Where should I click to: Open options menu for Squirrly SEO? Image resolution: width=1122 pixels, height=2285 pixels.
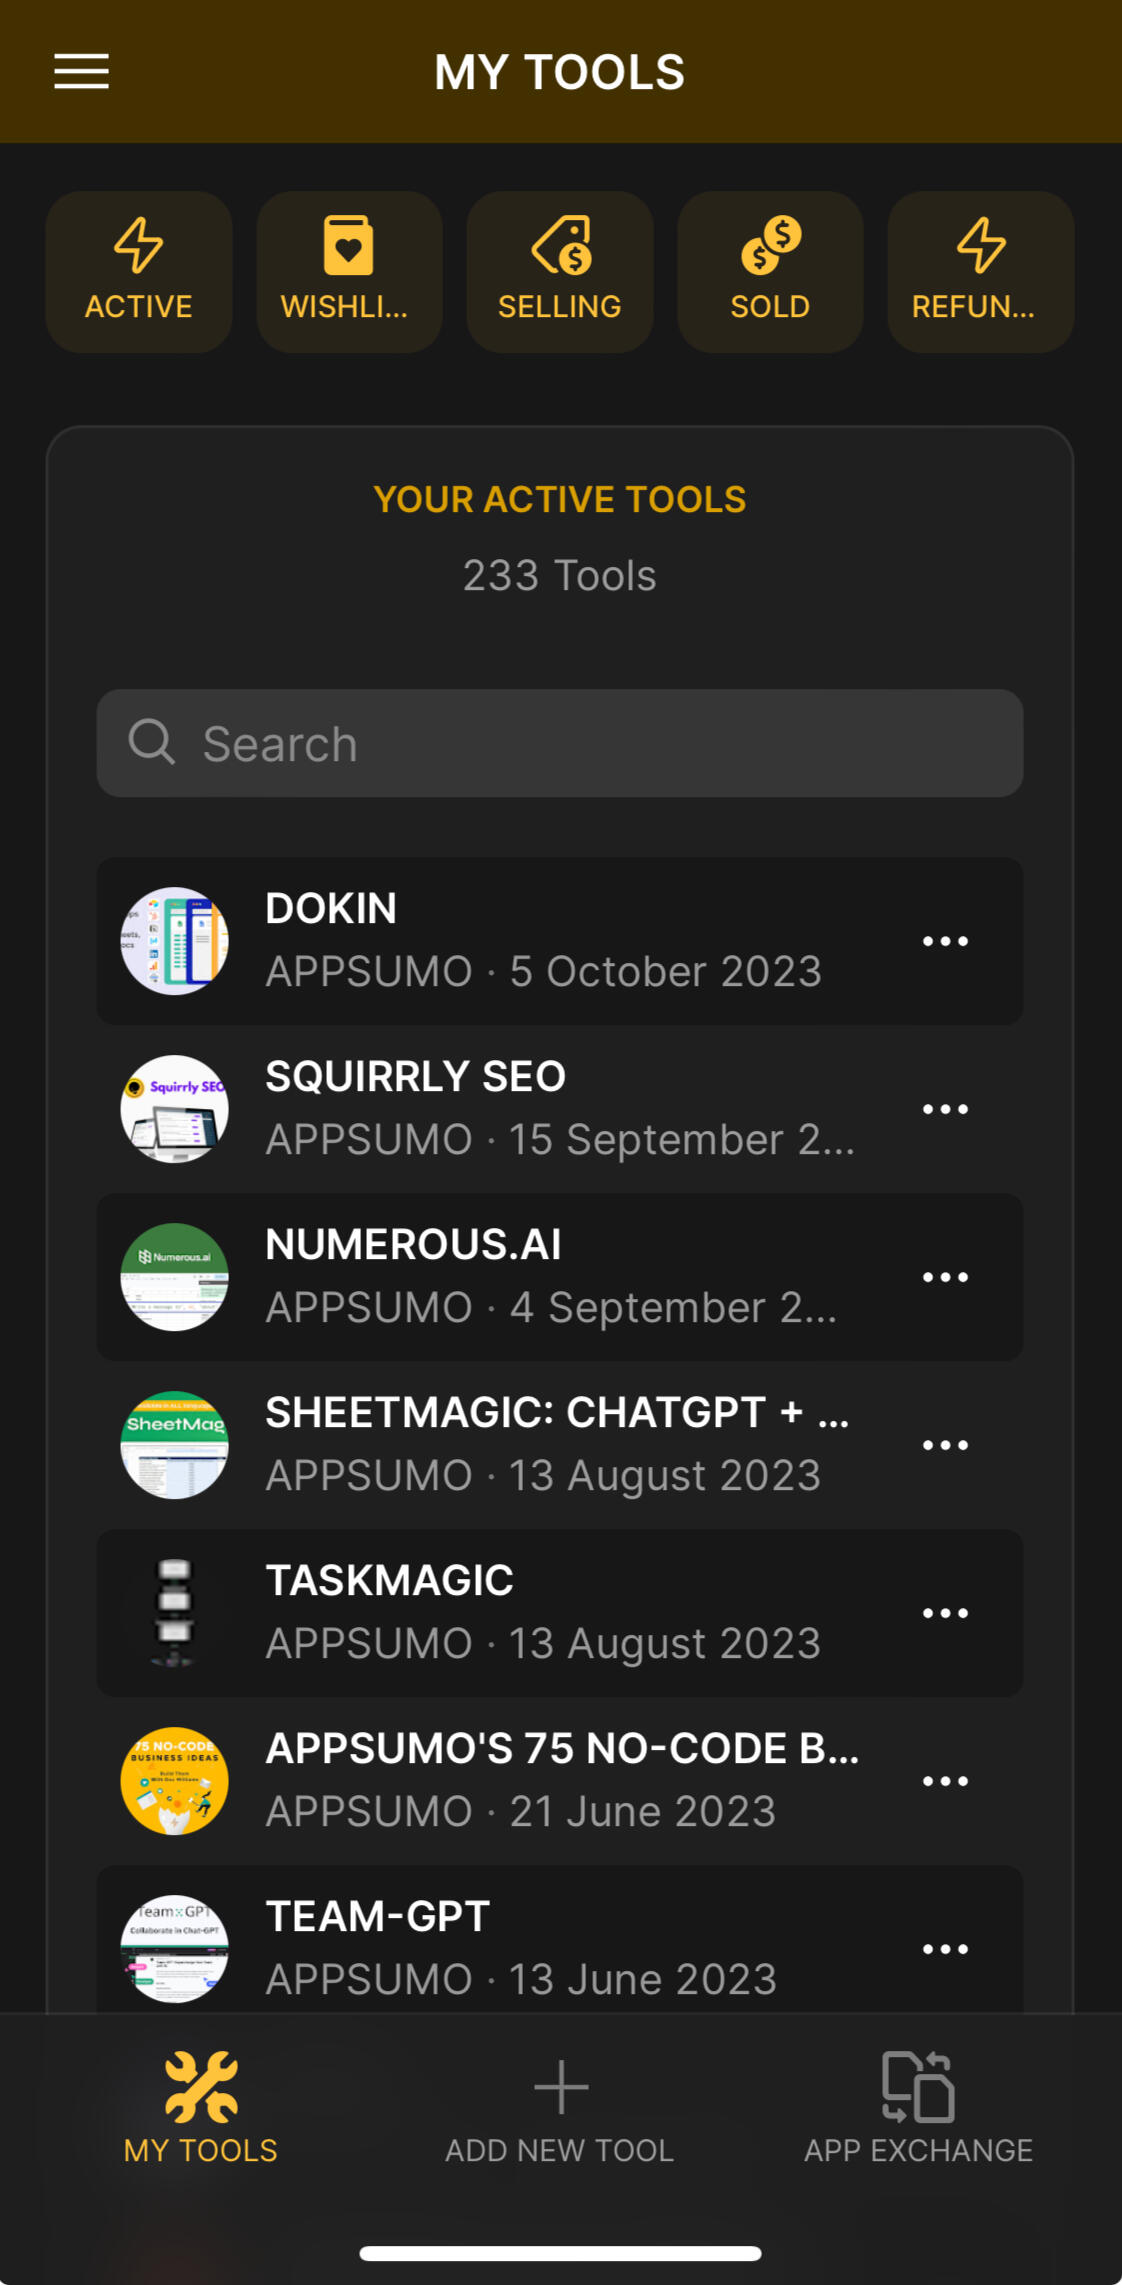tap(945, 1109)
